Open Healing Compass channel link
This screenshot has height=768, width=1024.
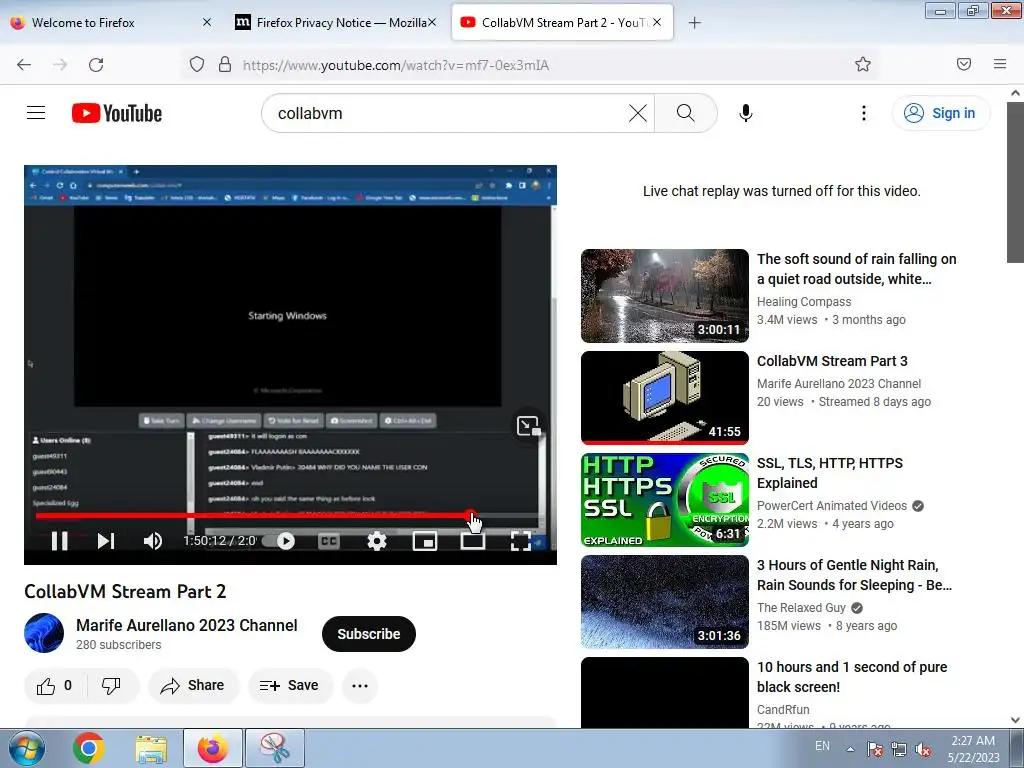coord(804,302)
